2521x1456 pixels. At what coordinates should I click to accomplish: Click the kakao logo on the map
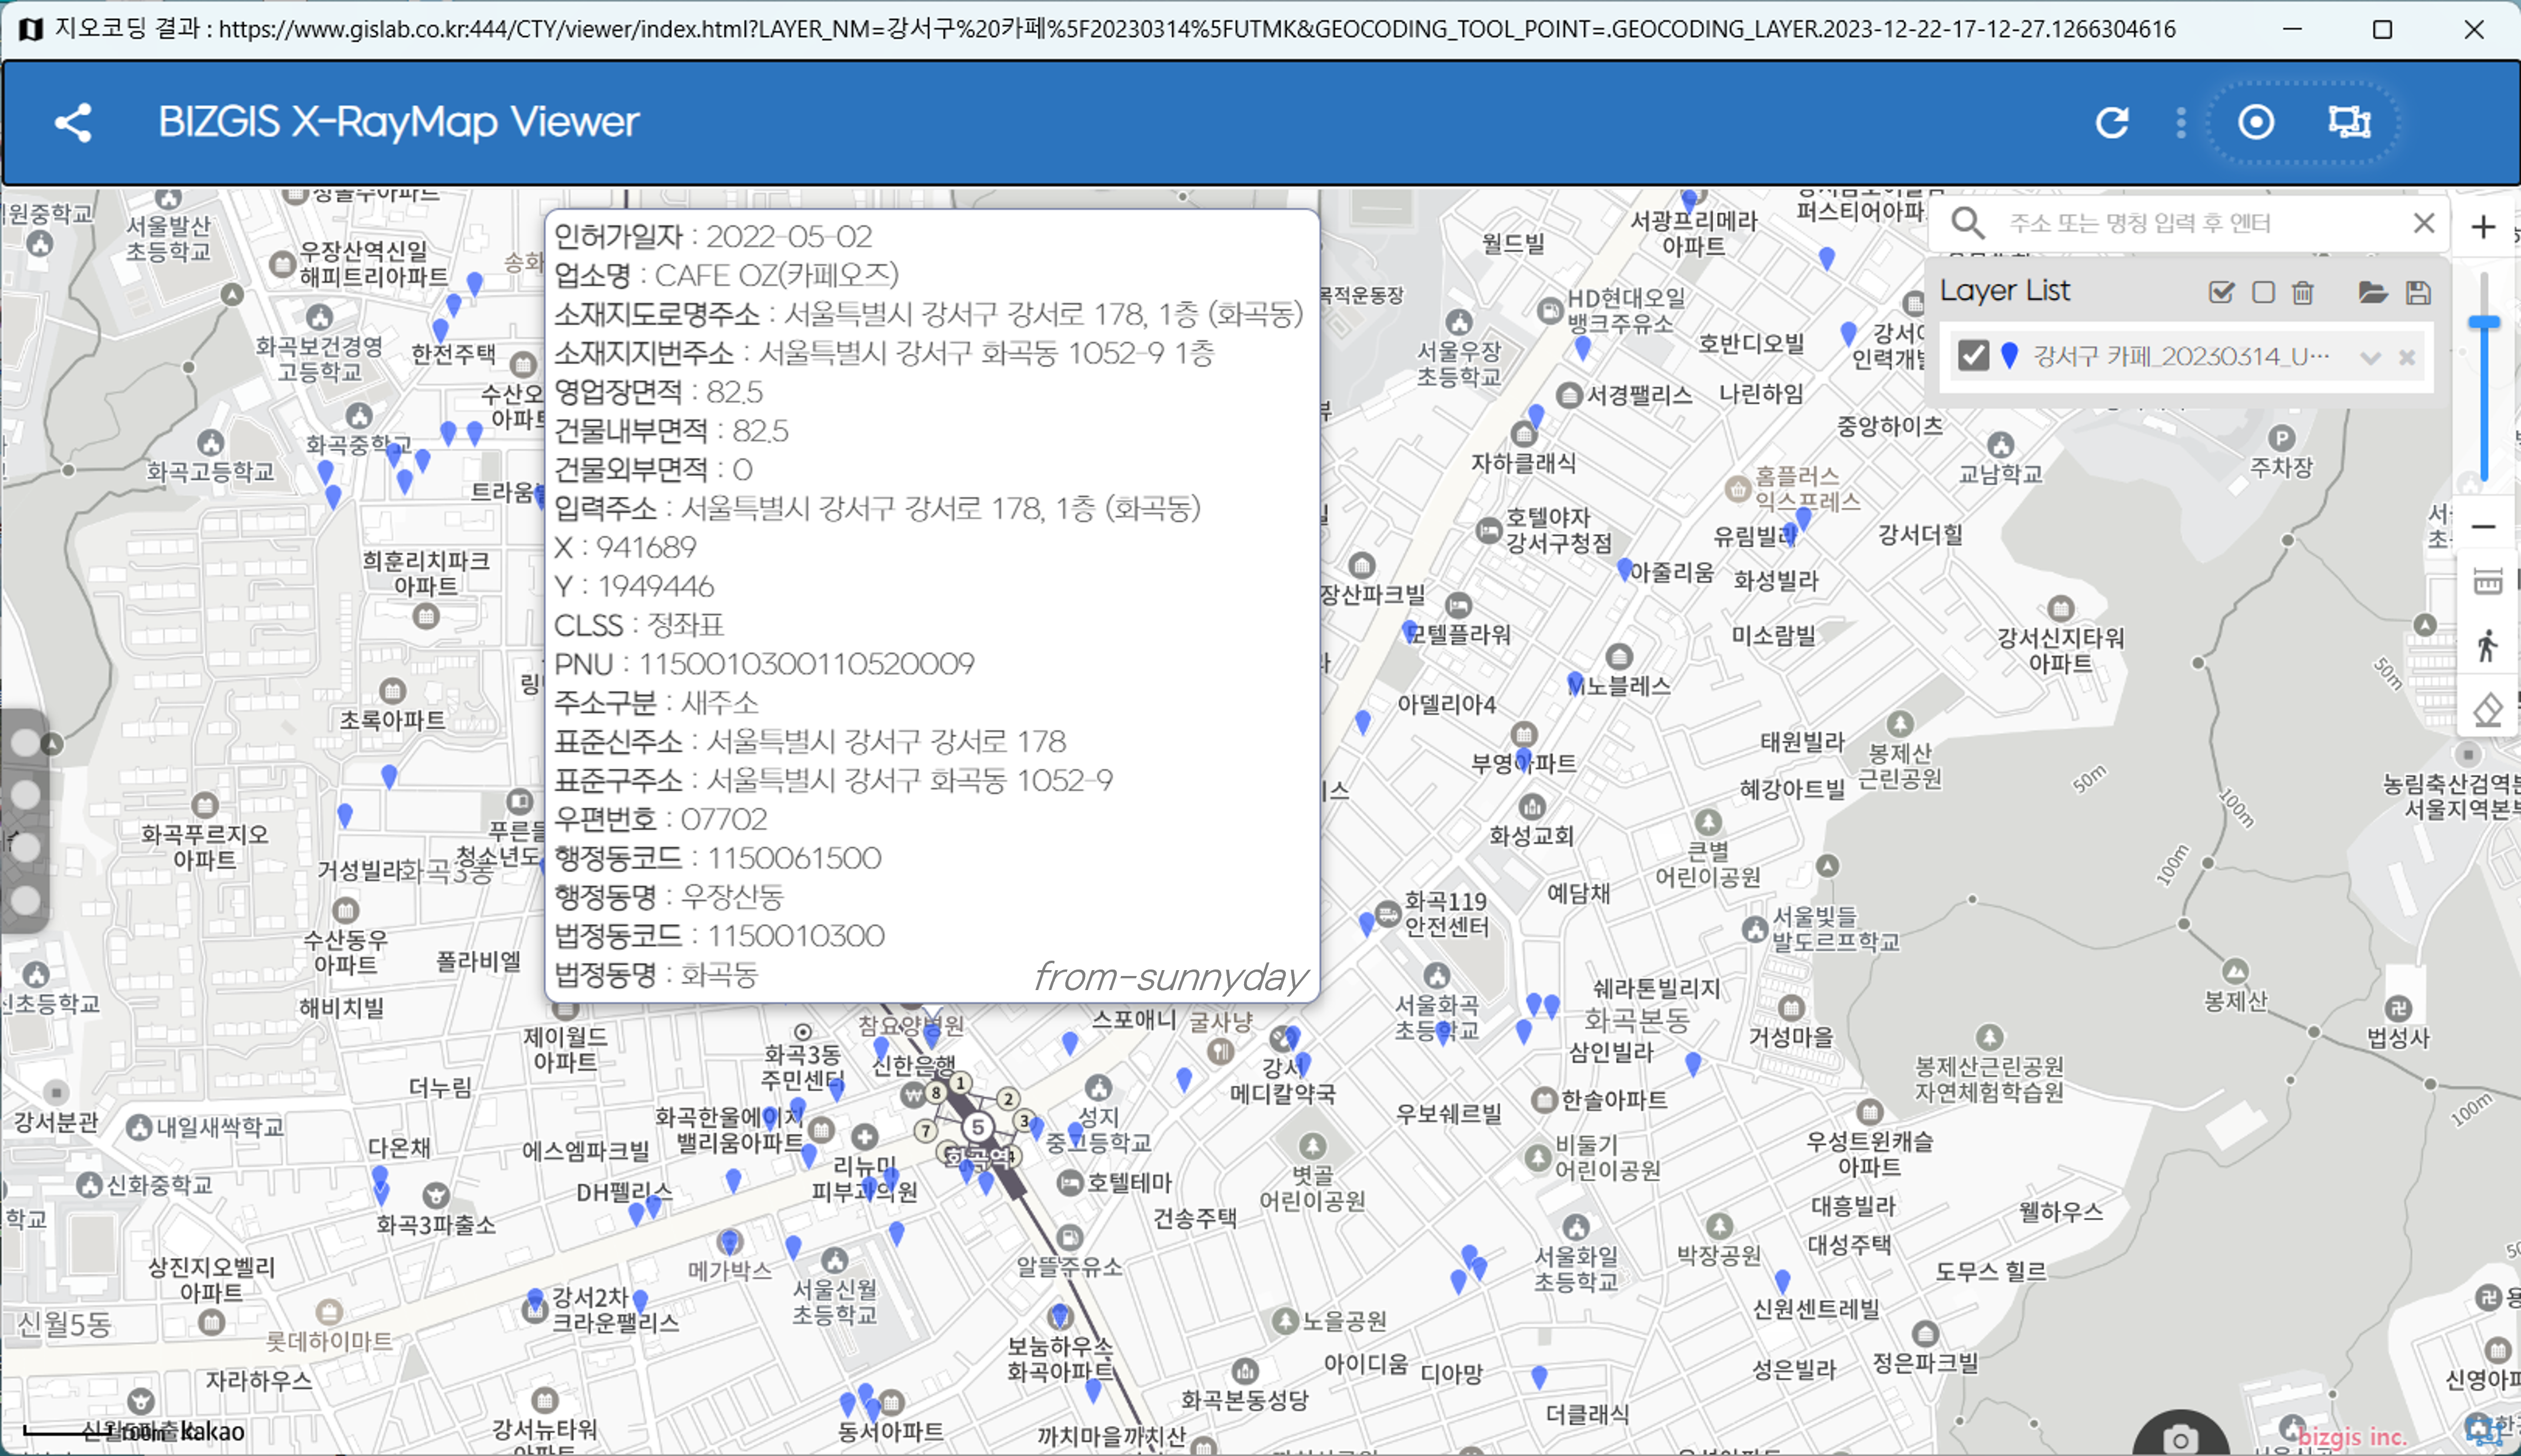coord(211,1432)
